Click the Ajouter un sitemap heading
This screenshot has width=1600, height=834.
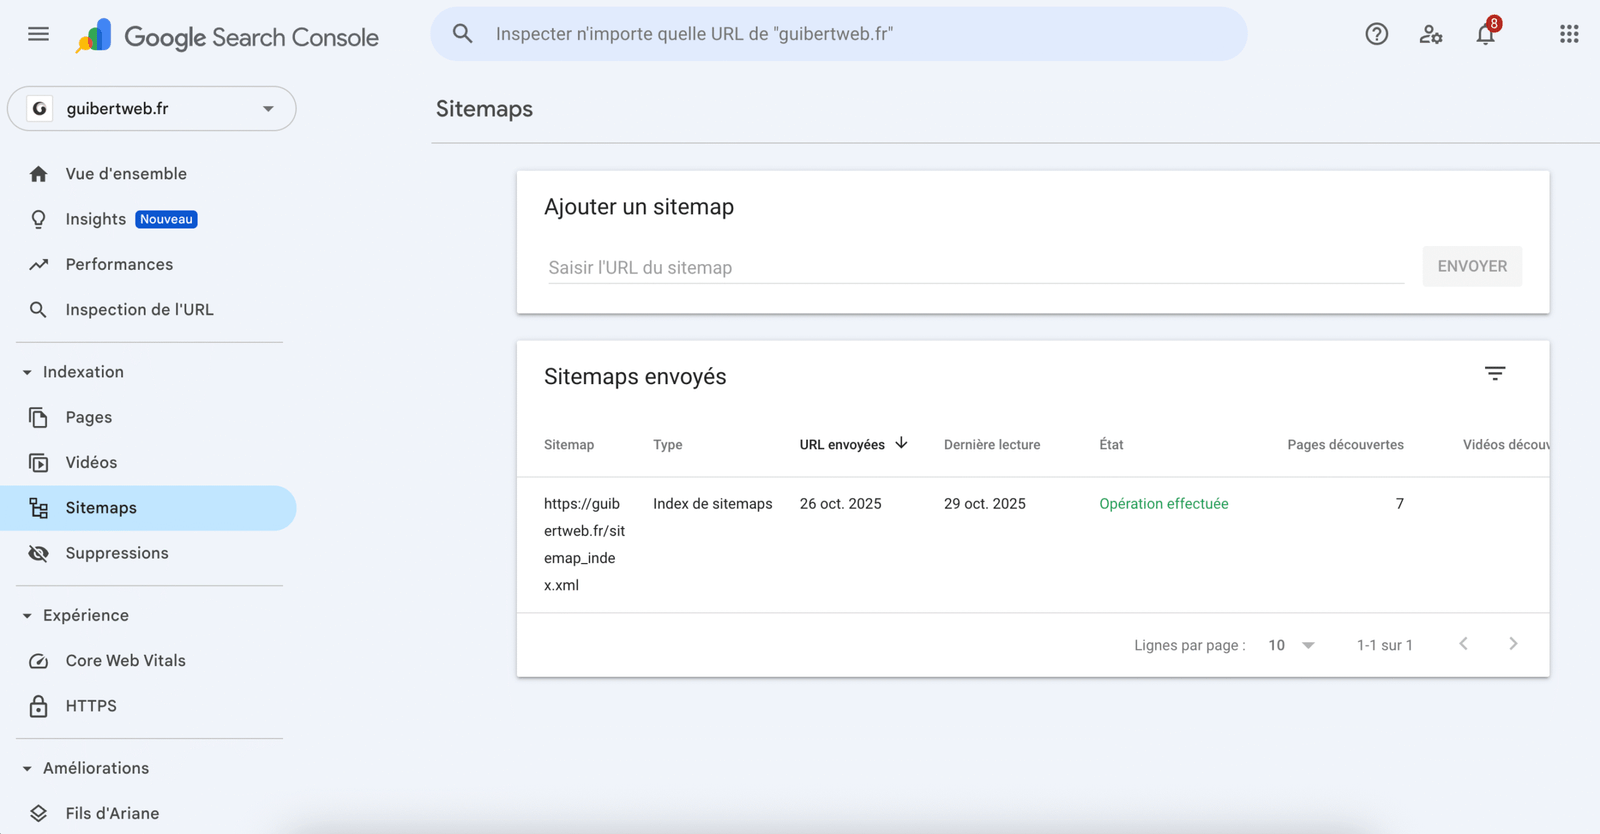[639, 207]
